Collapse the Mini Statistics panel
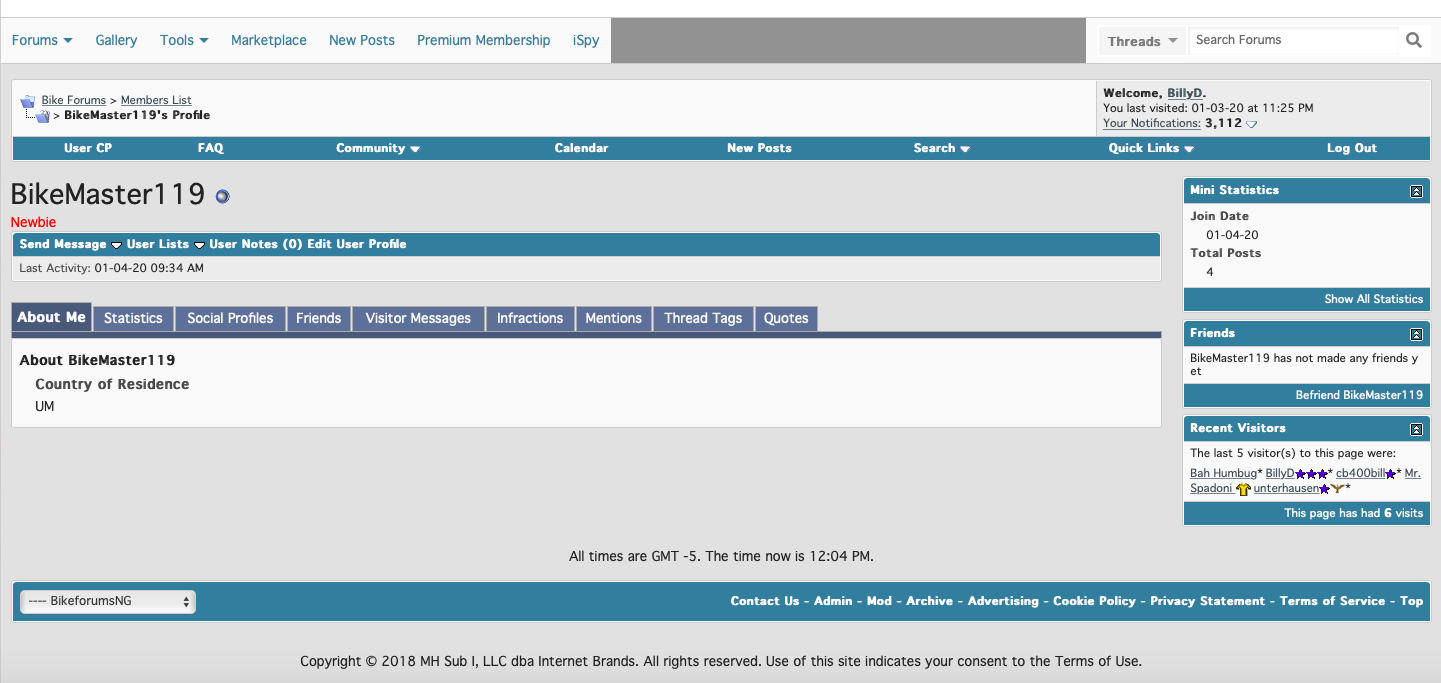1441x683 pixels. (1416, 191)
